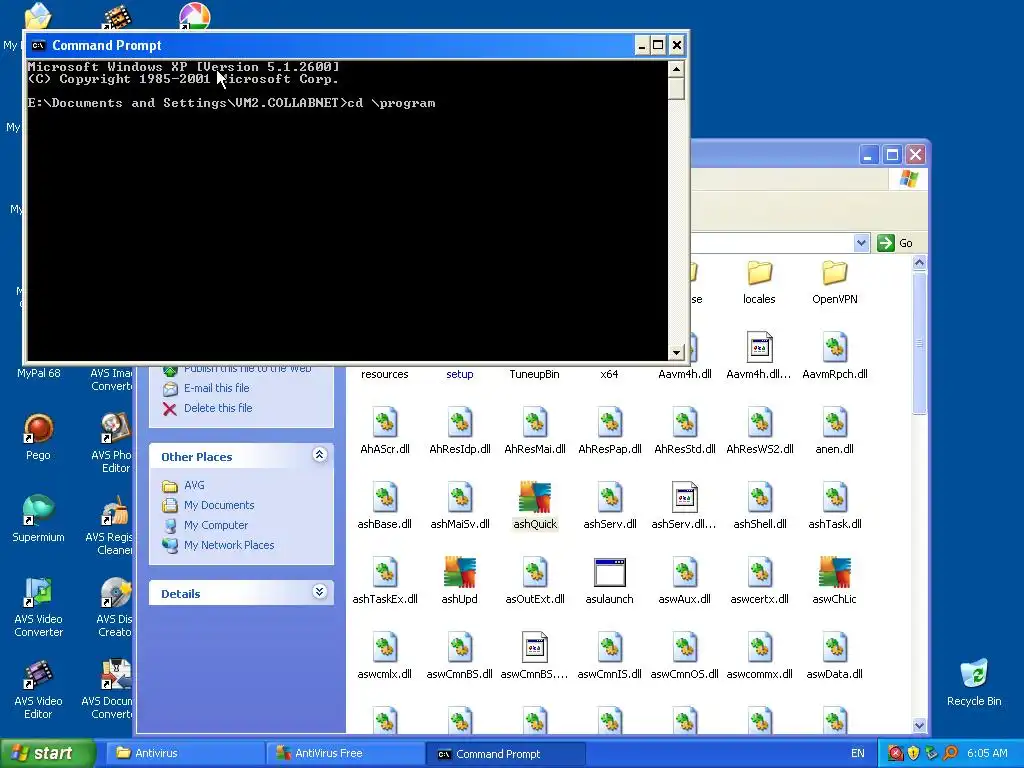Open the locales folder in Explorer

[x=760, y=273]
